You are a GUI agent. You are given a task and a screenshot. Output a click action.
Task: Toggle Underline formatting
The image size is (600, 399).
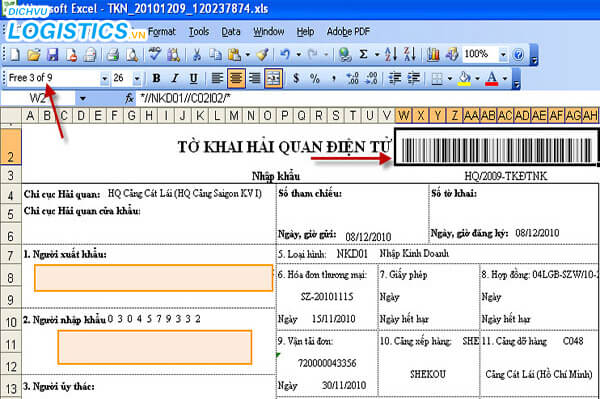[194, 78]
